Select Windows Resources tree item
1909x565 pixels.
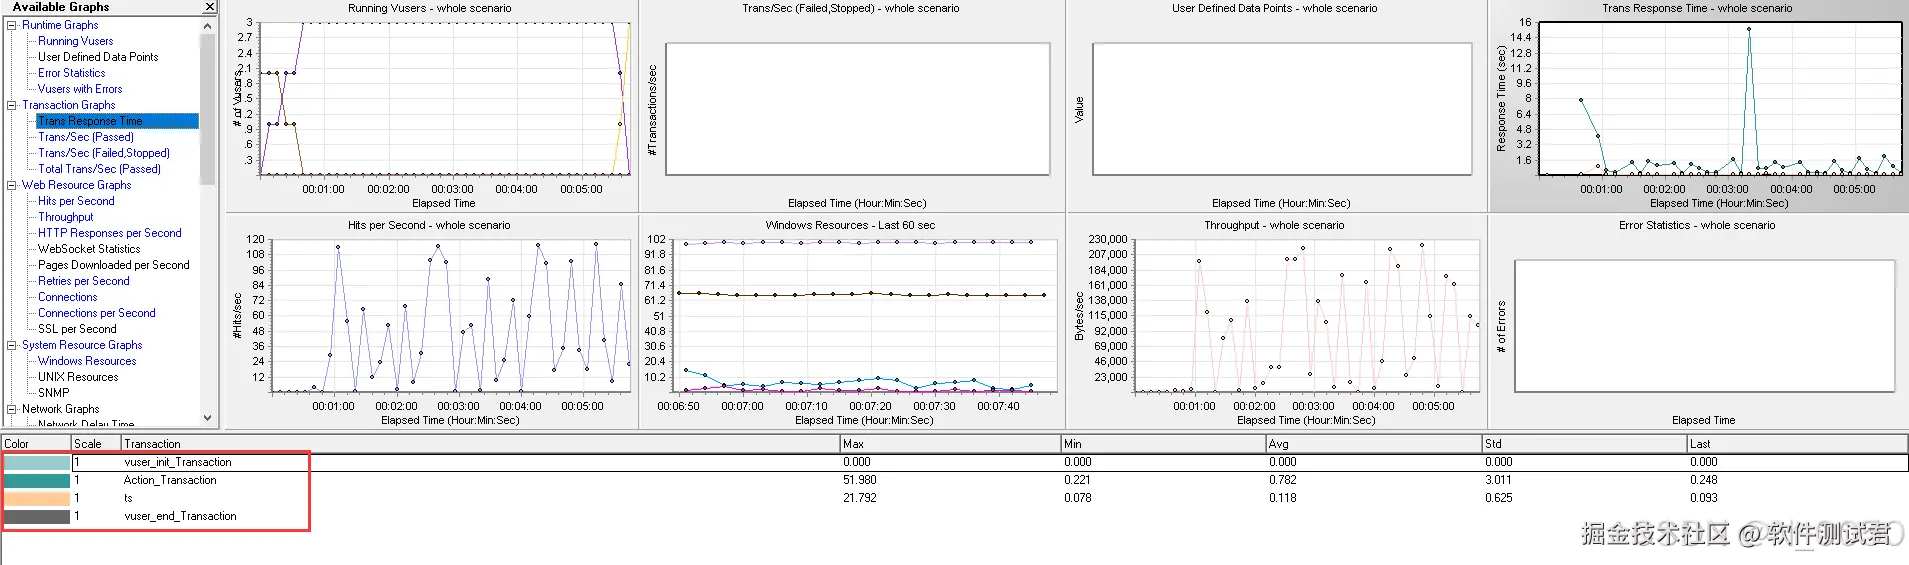tap(87, 361)
